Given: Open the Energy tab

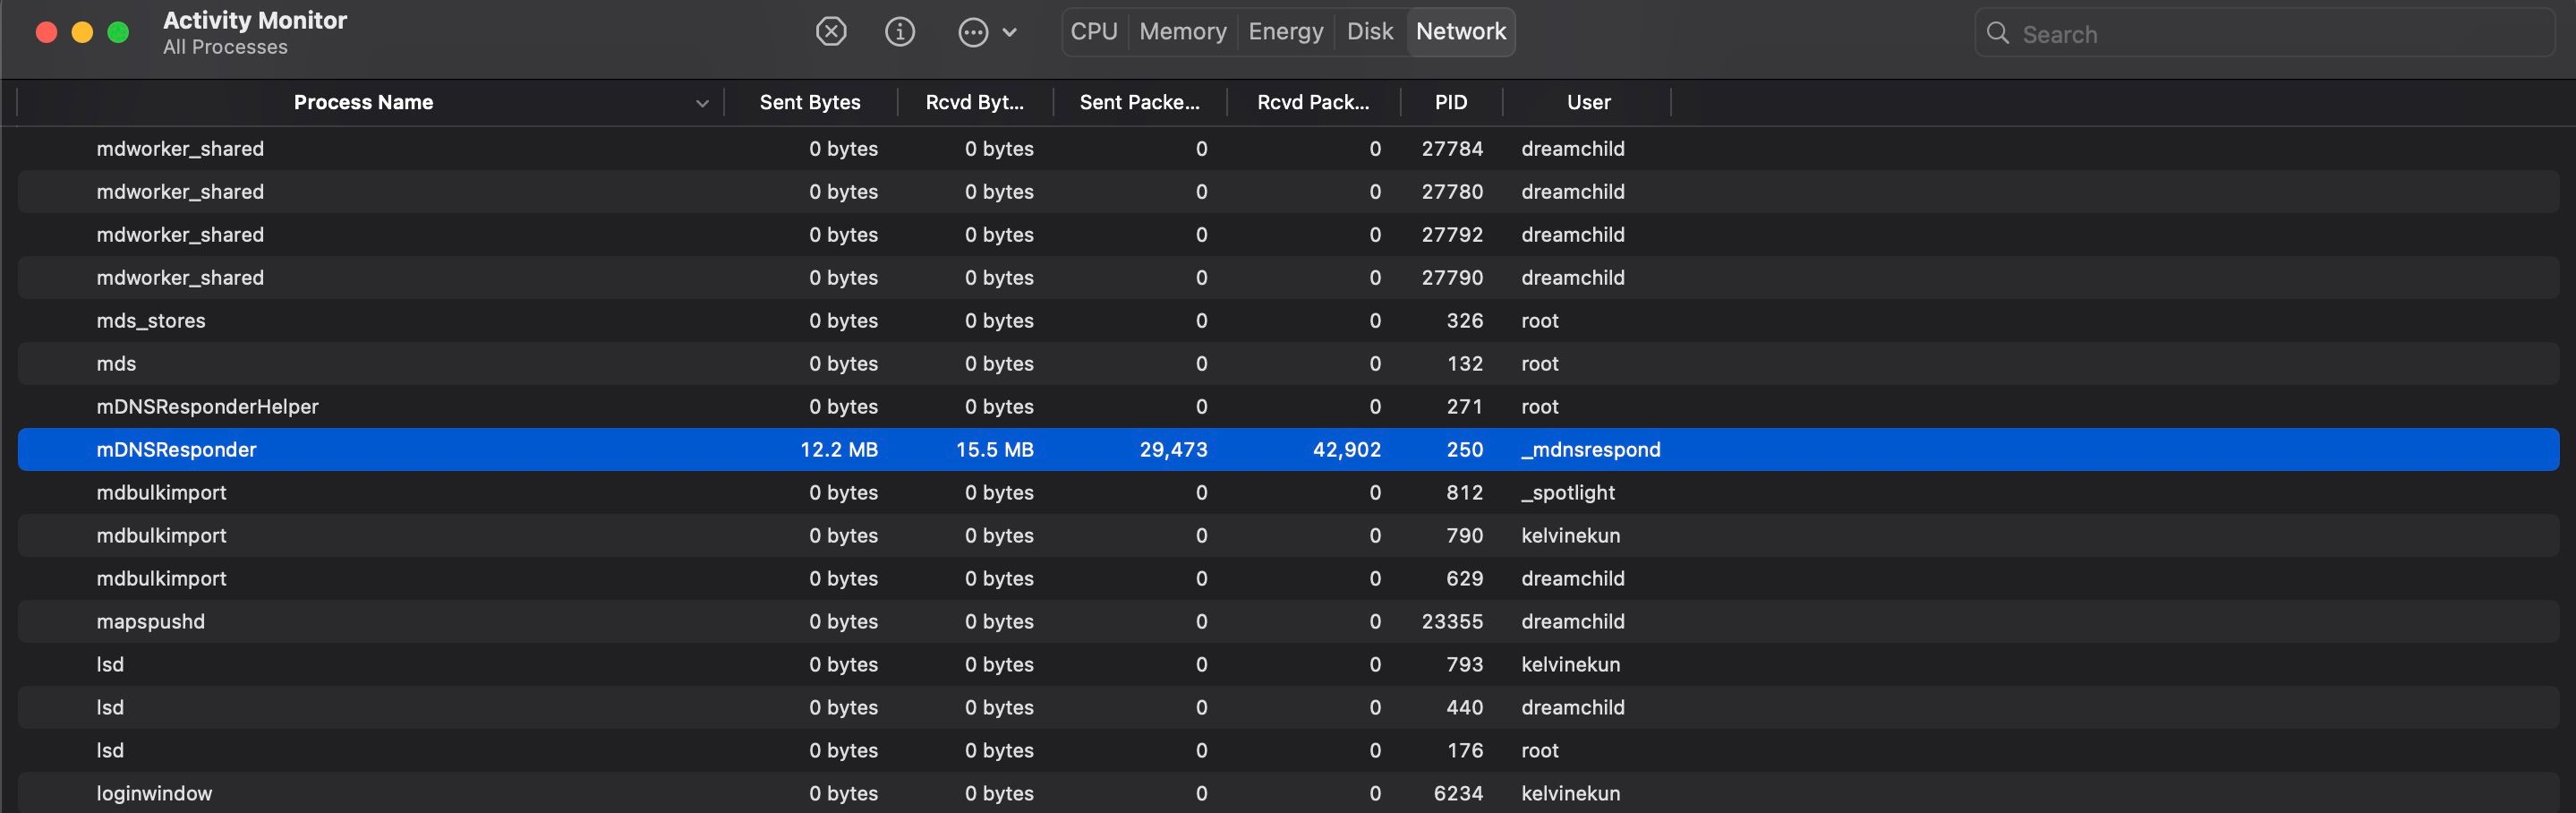Looking at the screenshot, I should 1285,32.
